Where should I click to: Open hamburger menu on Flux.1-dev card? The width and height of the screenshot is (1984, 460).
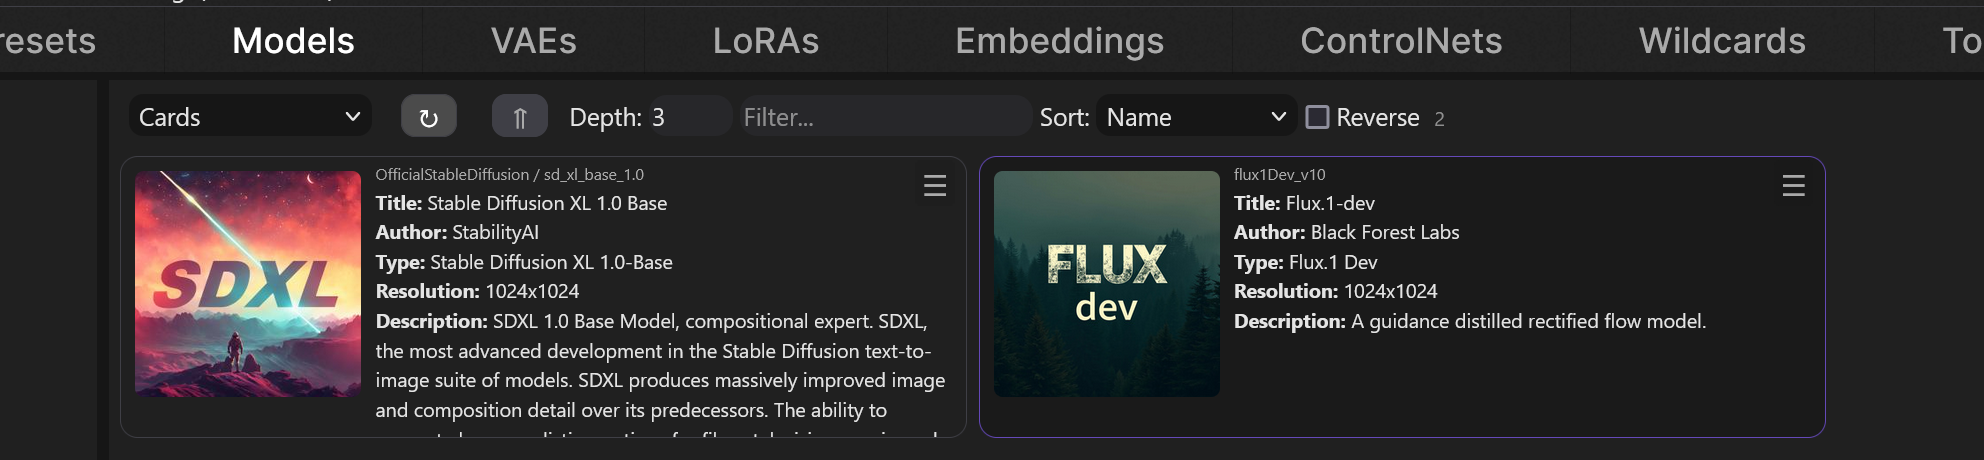[x=1793, y=186]
